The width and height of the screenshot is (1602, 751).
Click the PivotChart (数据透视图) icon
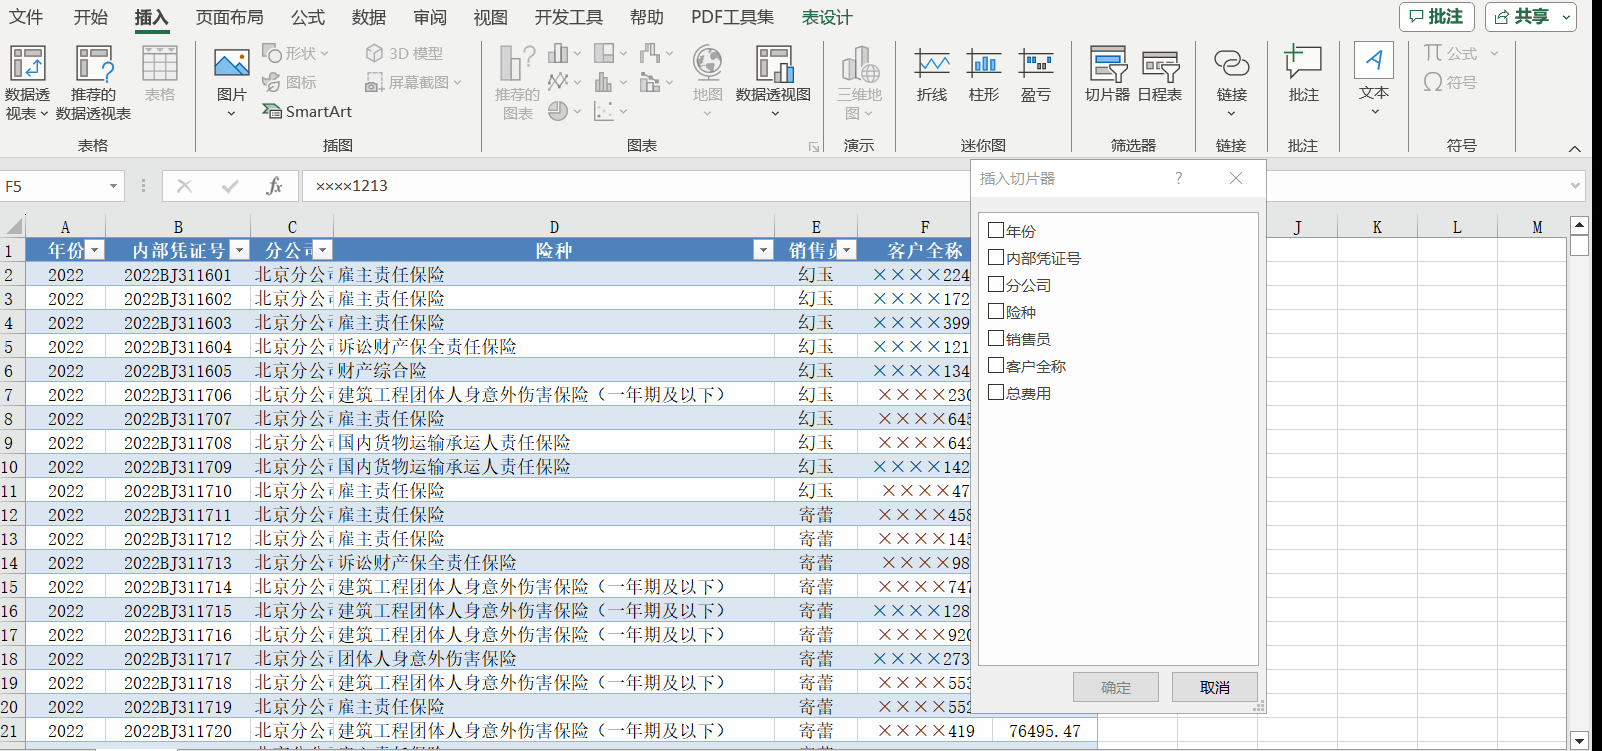click(773, 66)
